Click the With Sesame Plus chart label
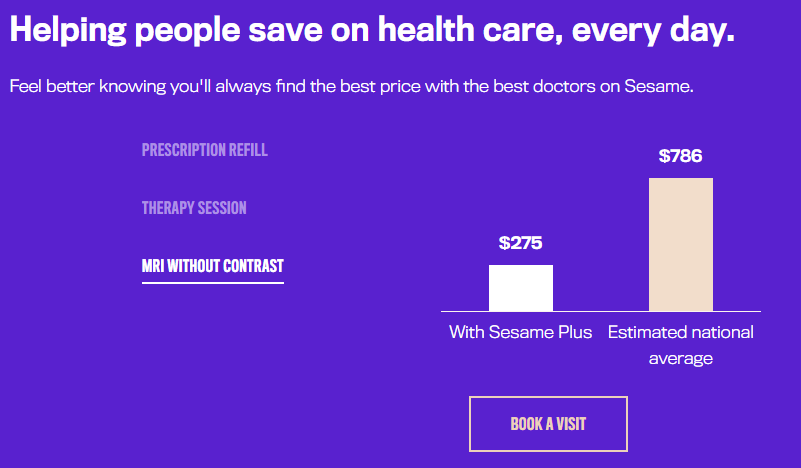This screenshot has height=468, width=801. click(521, 332)
